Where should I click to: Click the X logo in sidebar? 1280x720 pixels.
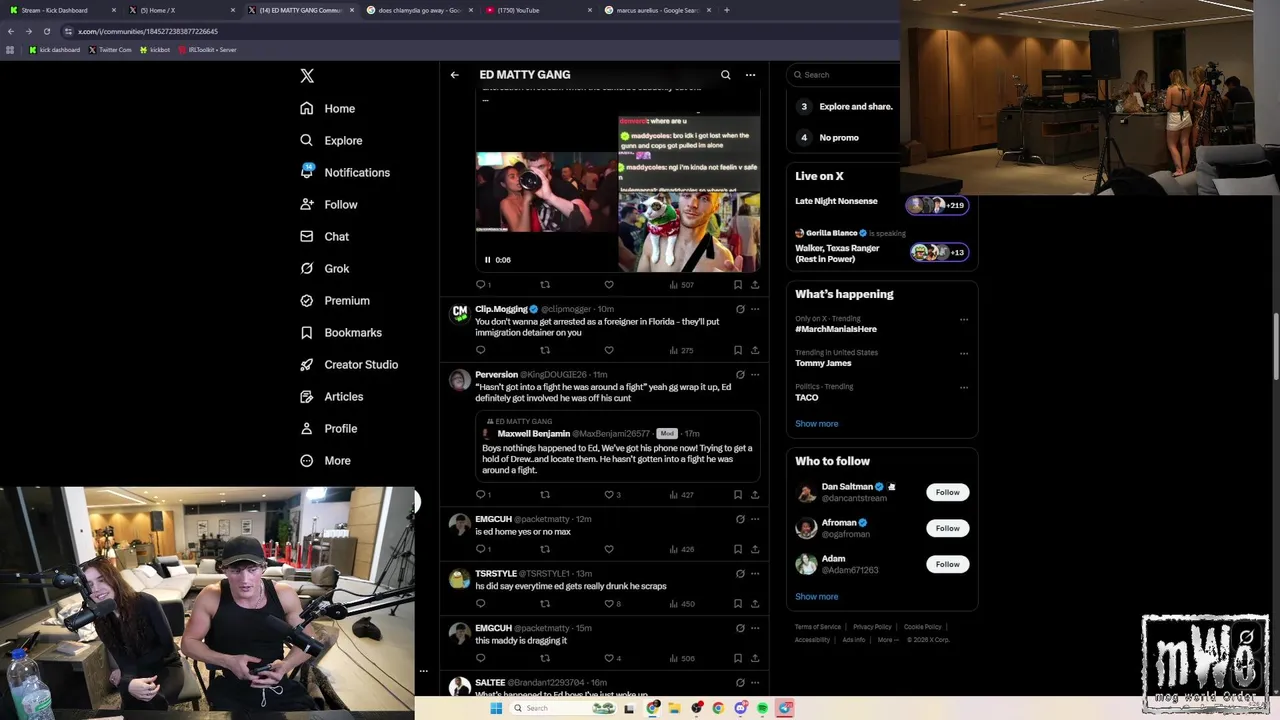307,76
